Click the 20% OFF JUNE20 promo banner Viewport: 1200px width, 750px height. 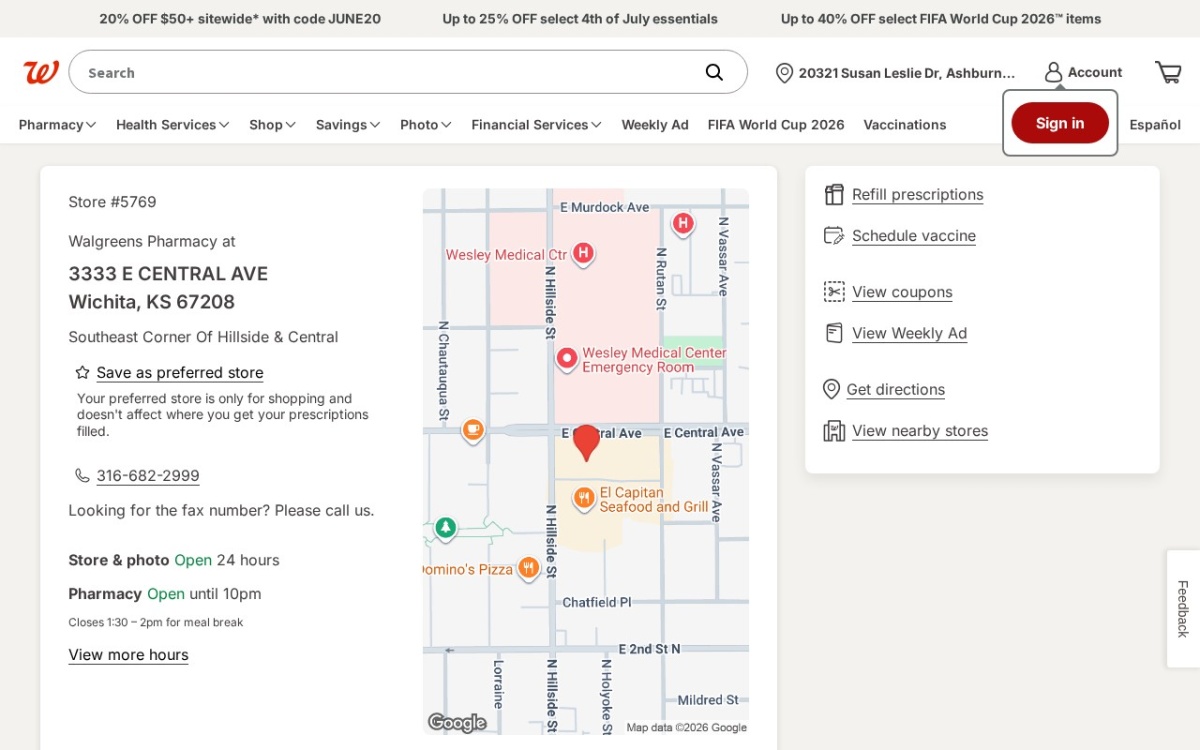coord(240,18)
